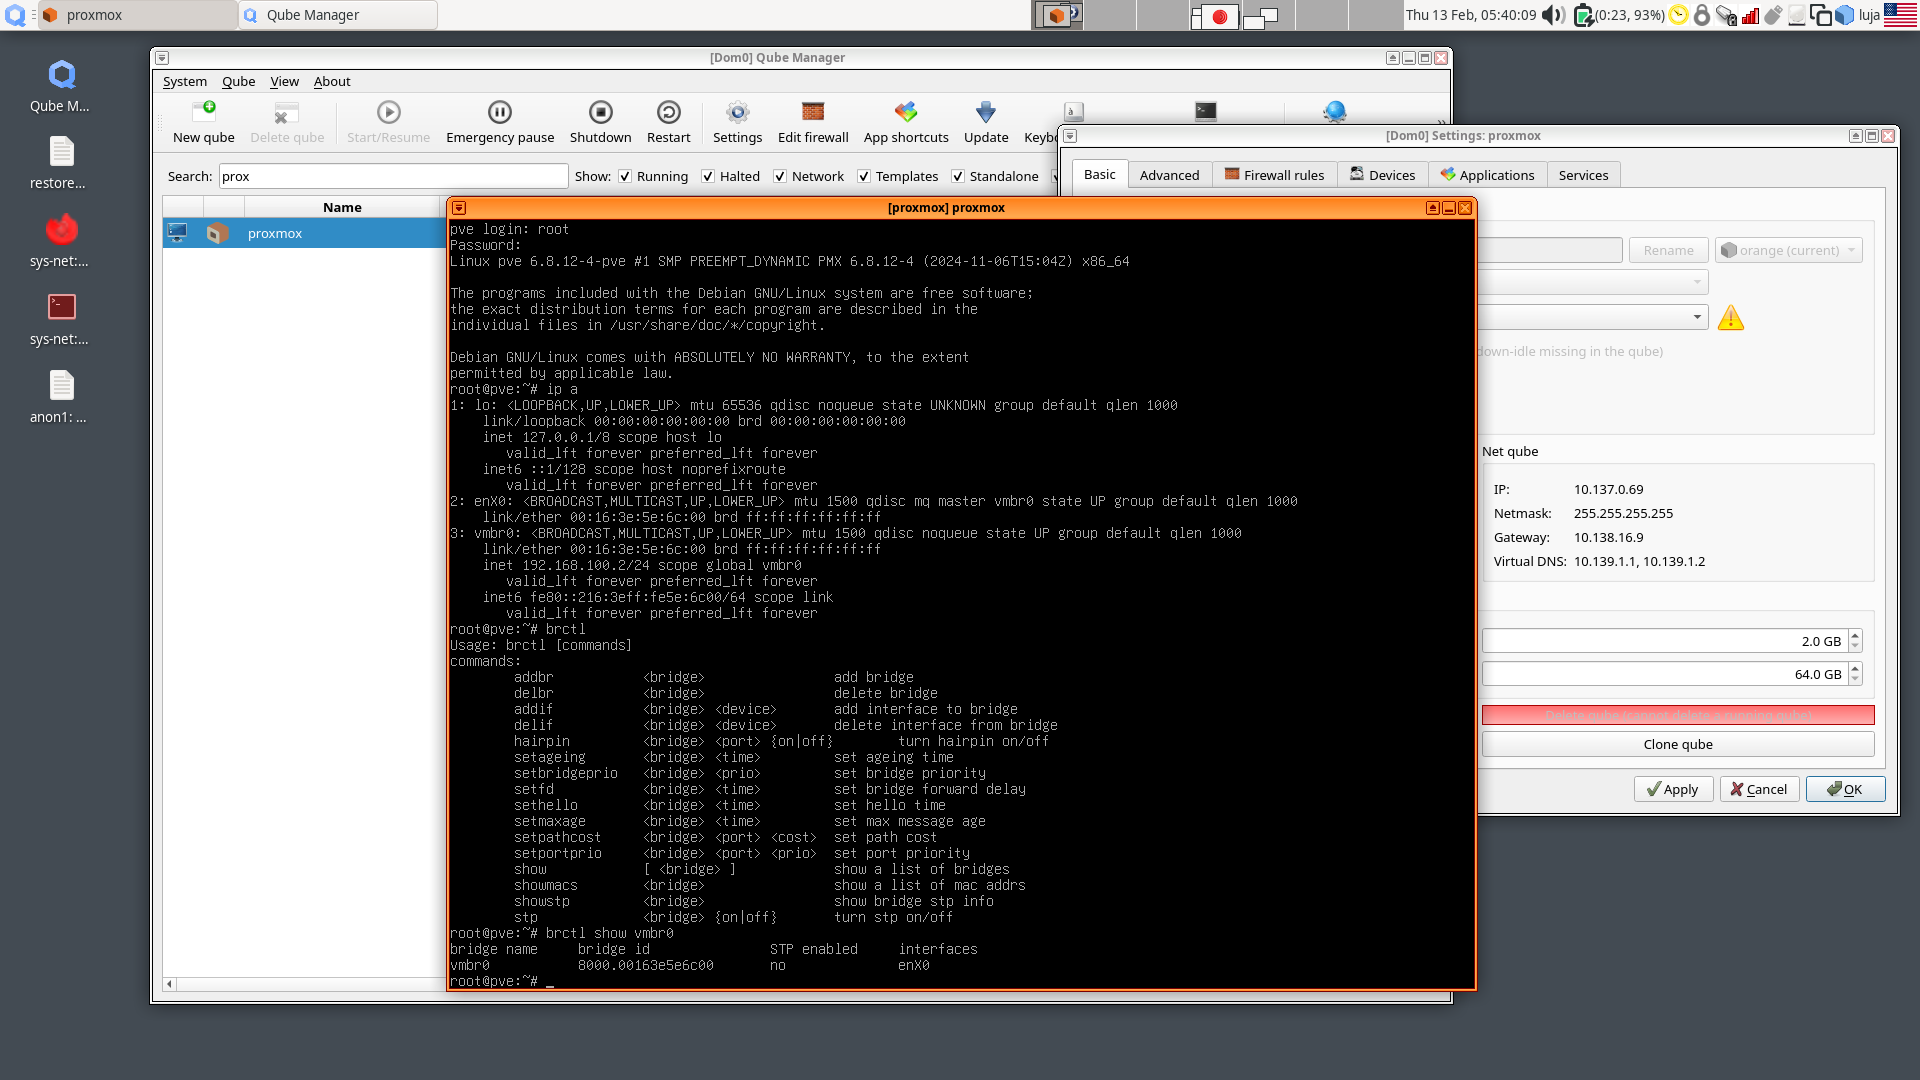Click the New qube toolbar icon
This screenshot has width=1920, height=1080.
(203, 122)
